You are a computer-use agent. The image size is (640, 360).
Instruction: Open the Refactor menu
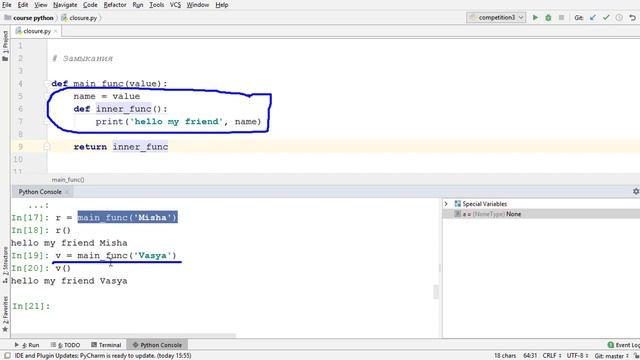point(115,5)
